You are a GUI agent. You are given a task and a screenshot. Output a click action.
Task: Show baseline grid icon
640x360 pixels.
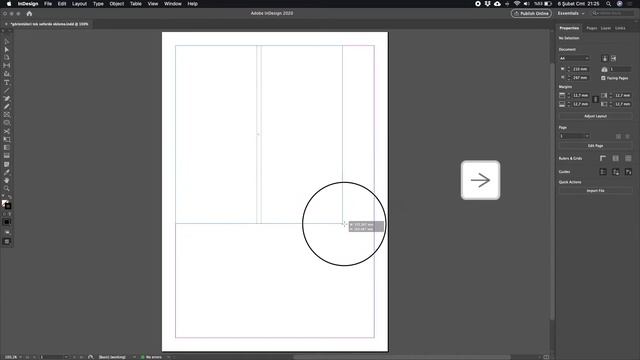[x=616, y=158]
